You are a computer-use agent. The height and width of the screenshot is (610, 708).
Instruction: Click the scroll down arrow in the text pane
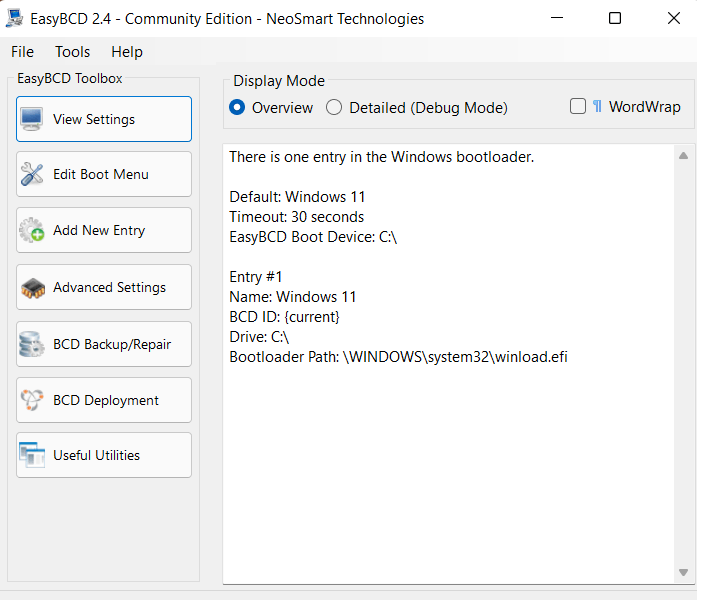click(684, 572)
